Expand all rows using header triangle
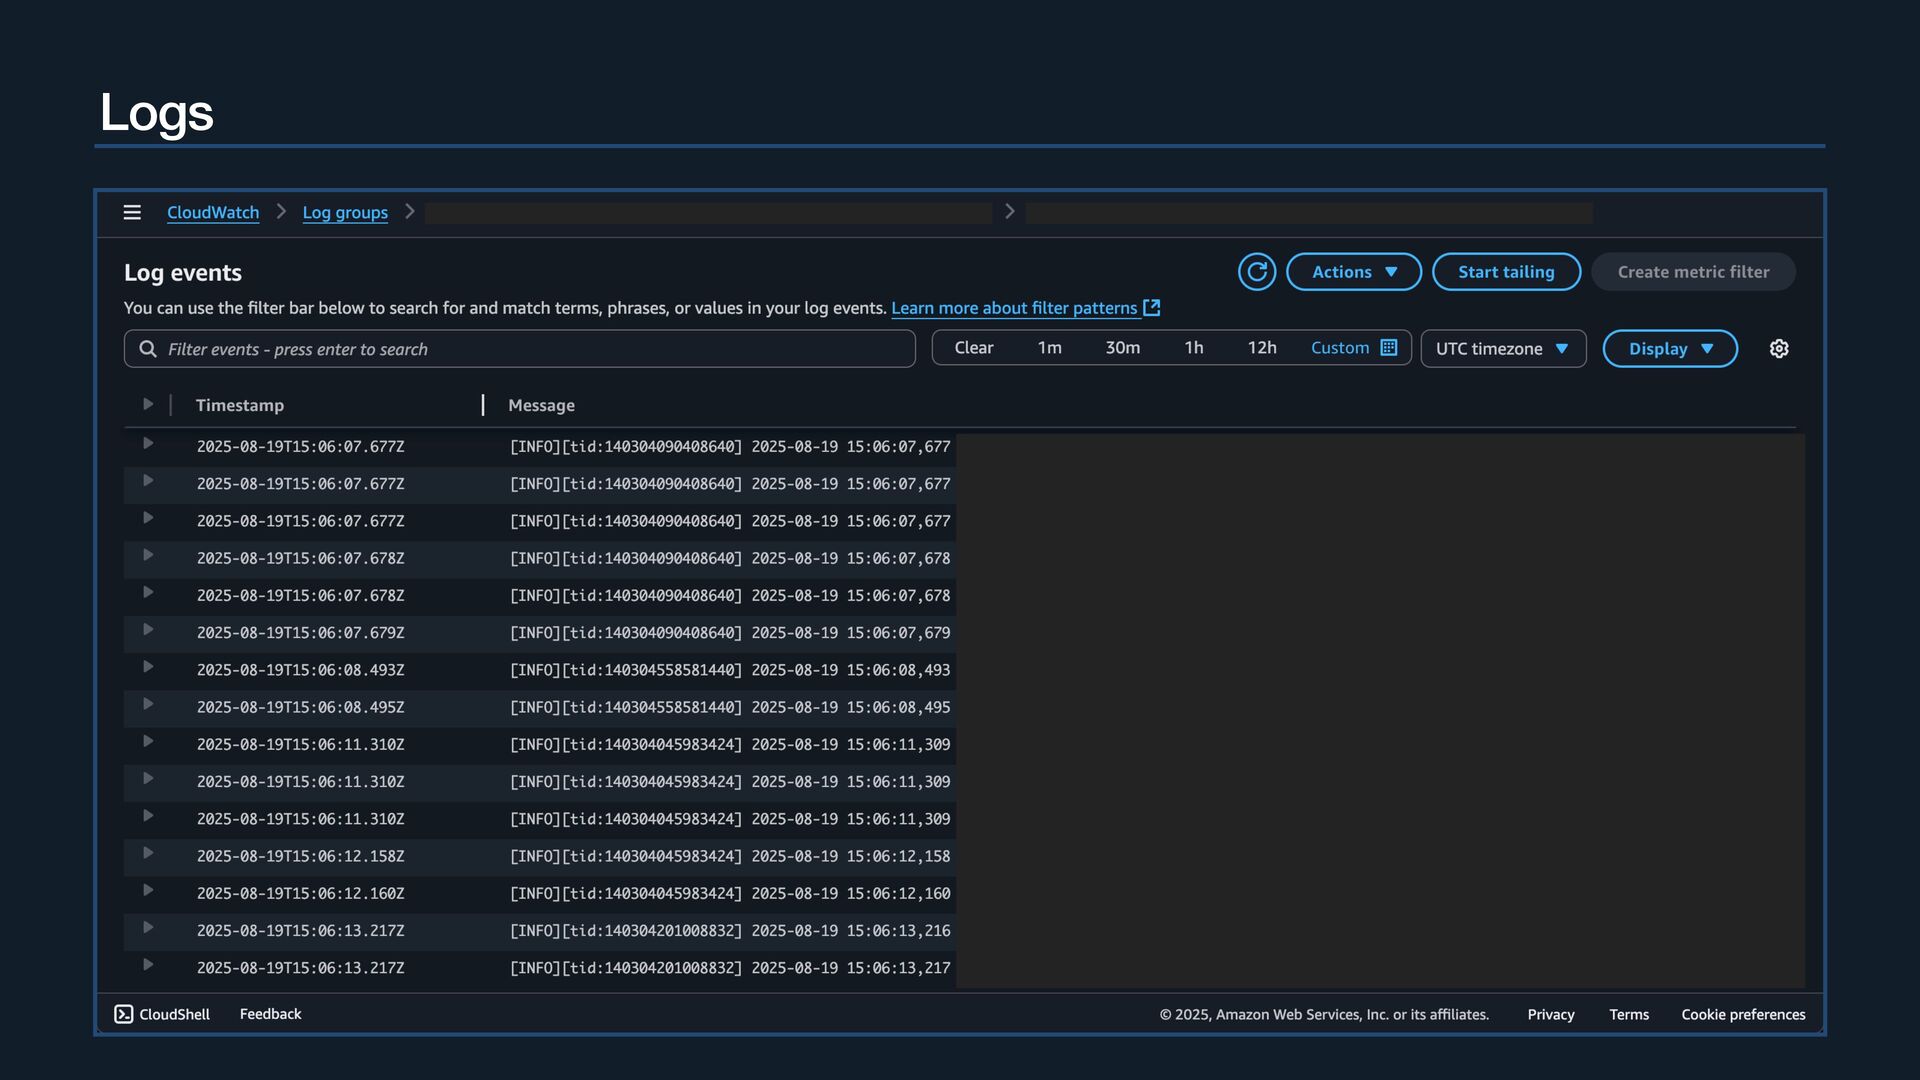The image size is (1920, 1080). 148,404
